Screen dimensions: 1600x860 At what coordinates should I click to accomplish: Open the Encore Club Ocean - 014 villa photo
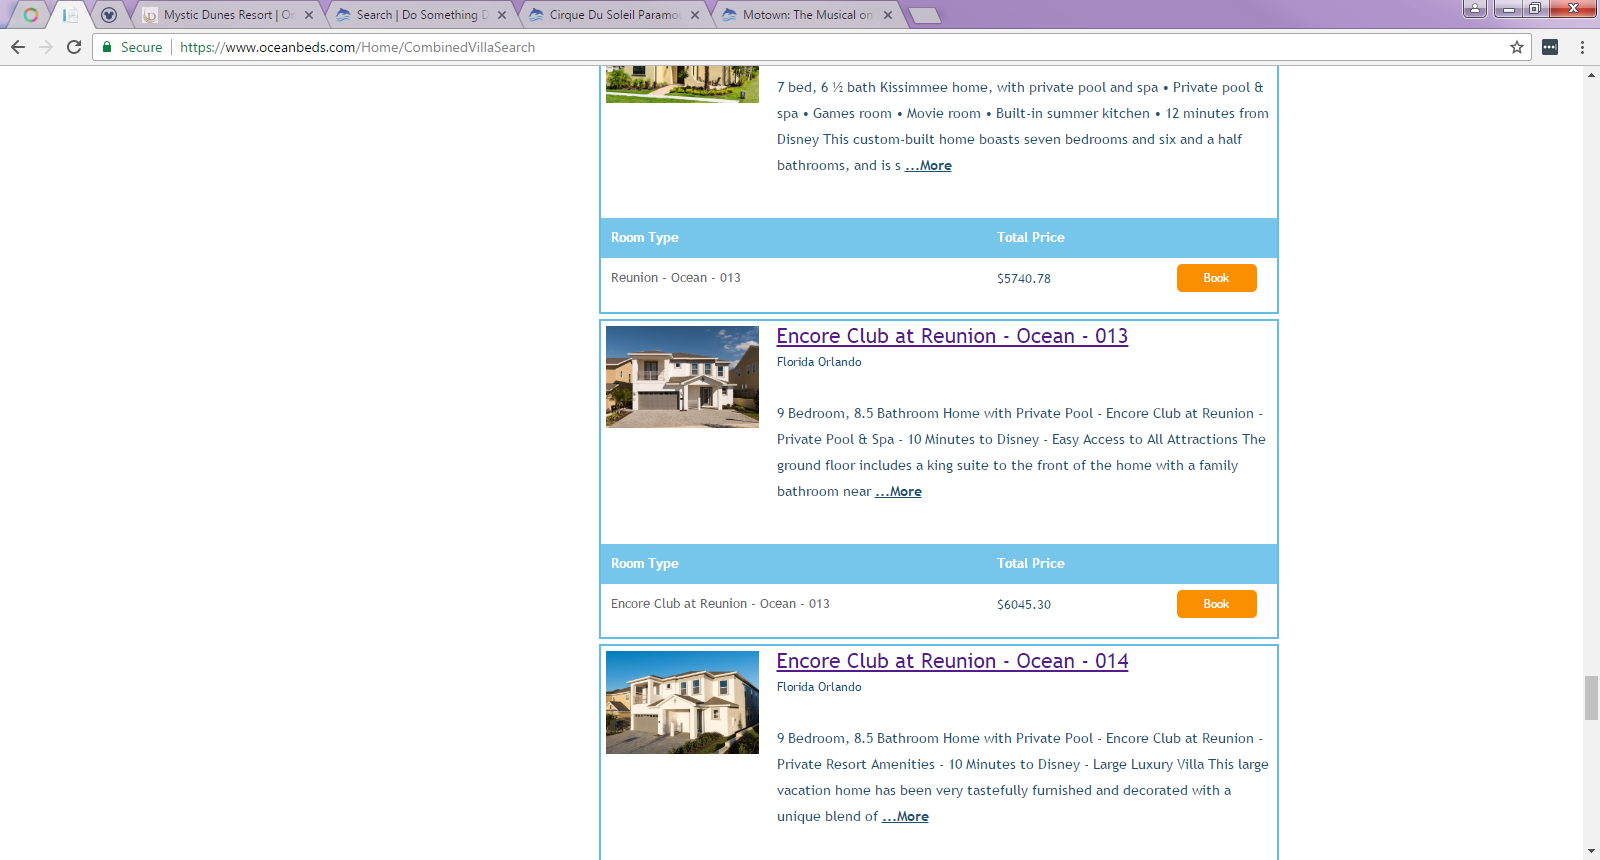coord(682,702)
